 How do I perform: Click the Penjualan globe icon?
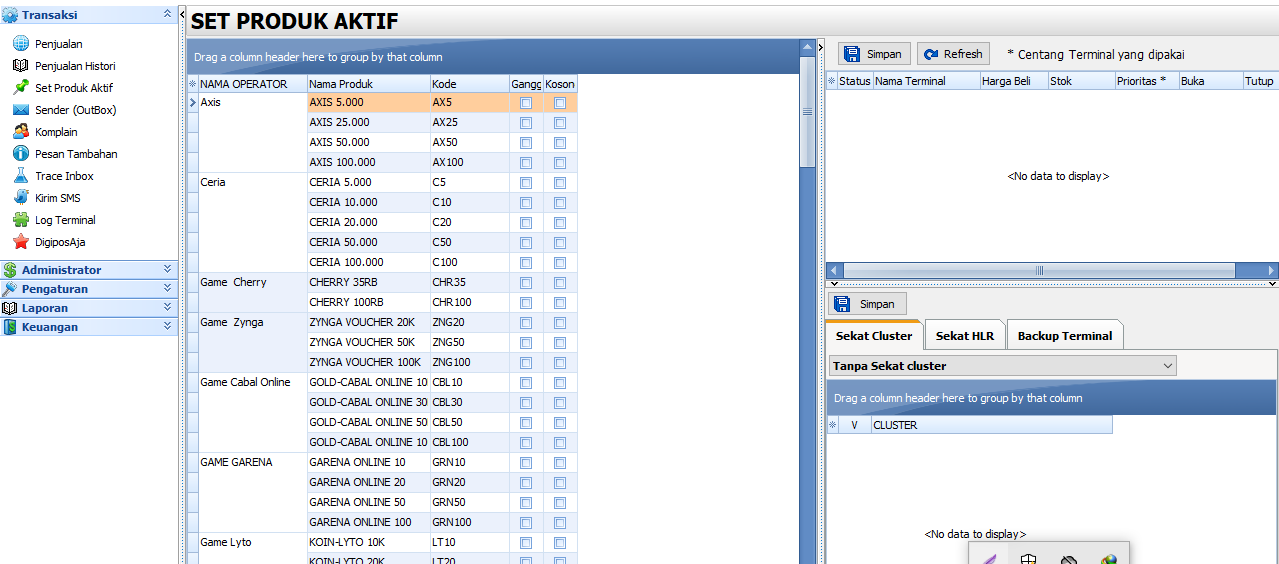(x=20, y=44)
